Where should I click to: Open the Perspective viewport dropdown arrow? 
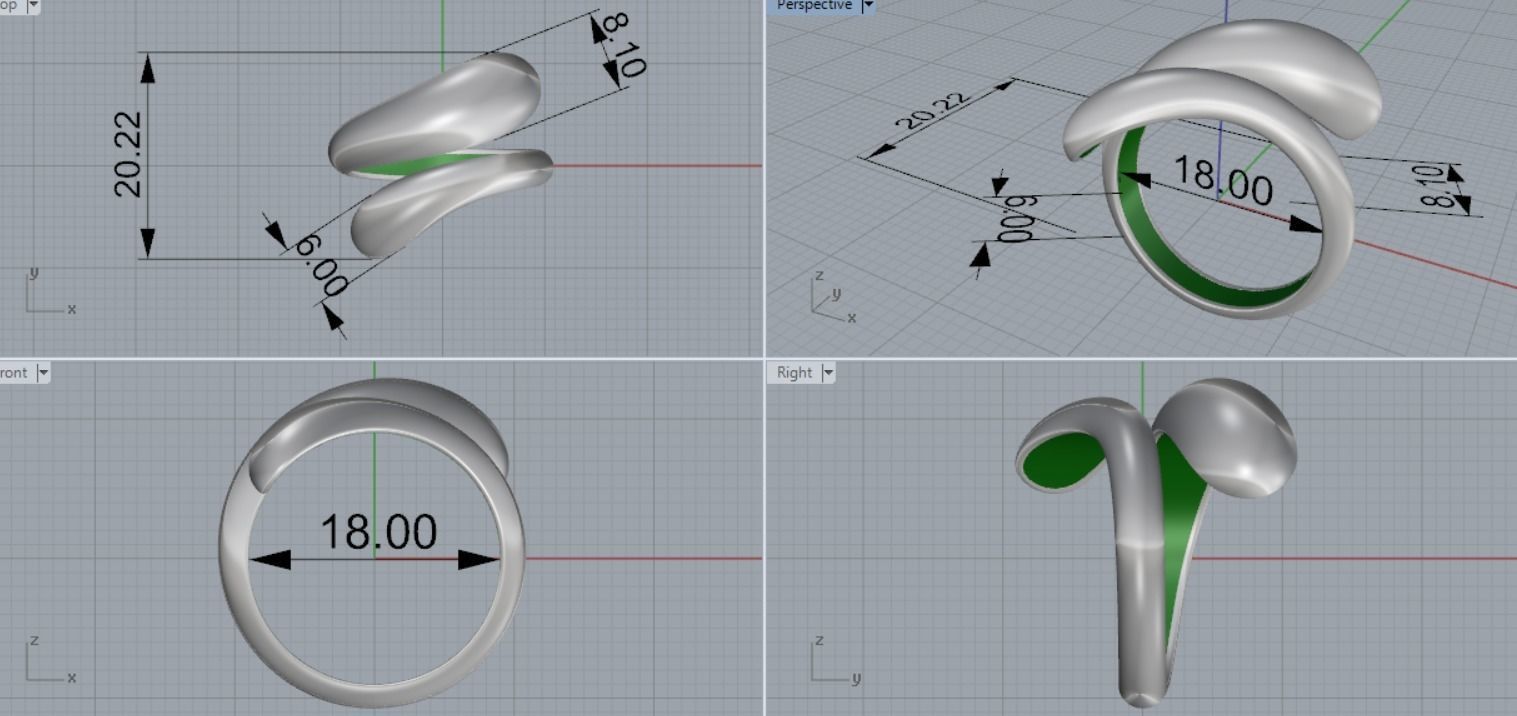868,5
